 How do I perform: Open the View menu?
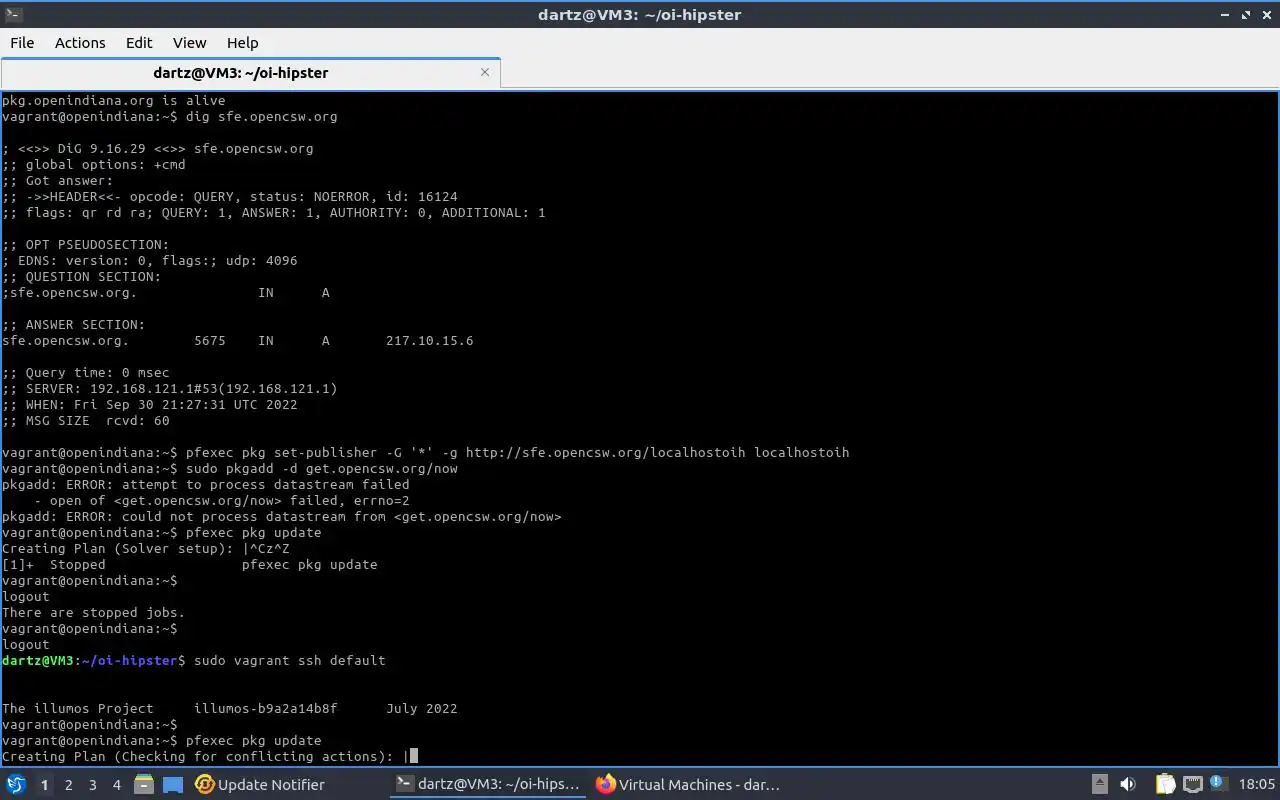[x=189, y=43]
